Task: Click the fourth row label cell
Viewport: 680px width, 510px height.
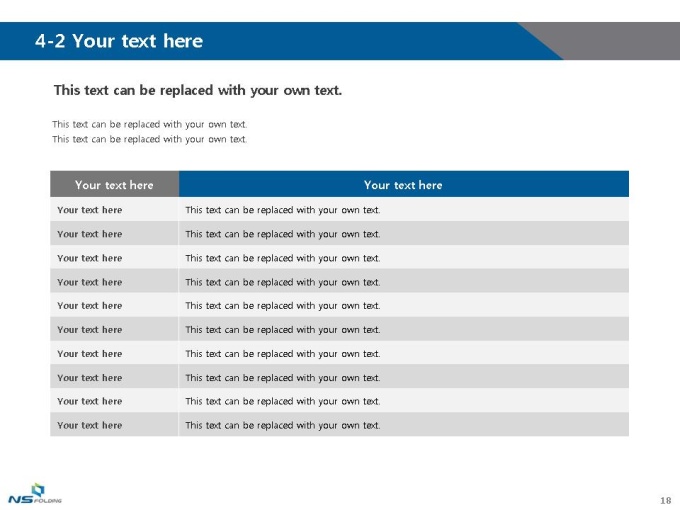Action: (x=114, y=281)
